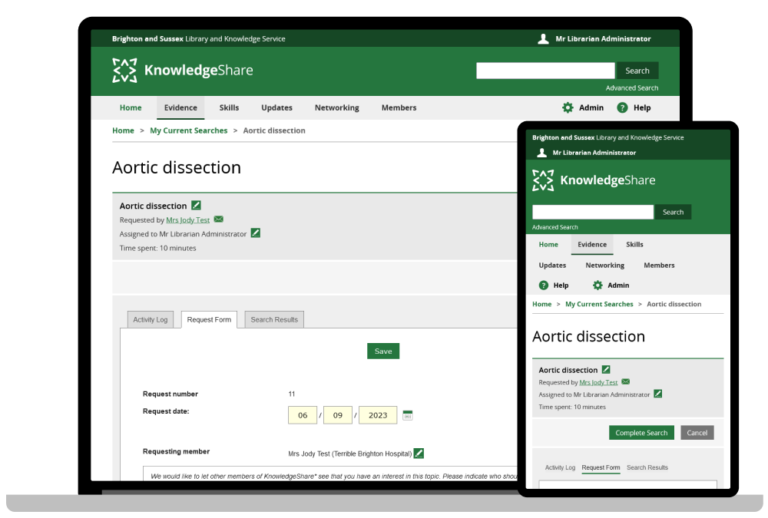The image size is (768, 518).
Task: Click the Admin gear icon in the tablet view
Action: (x=597, y=285)
